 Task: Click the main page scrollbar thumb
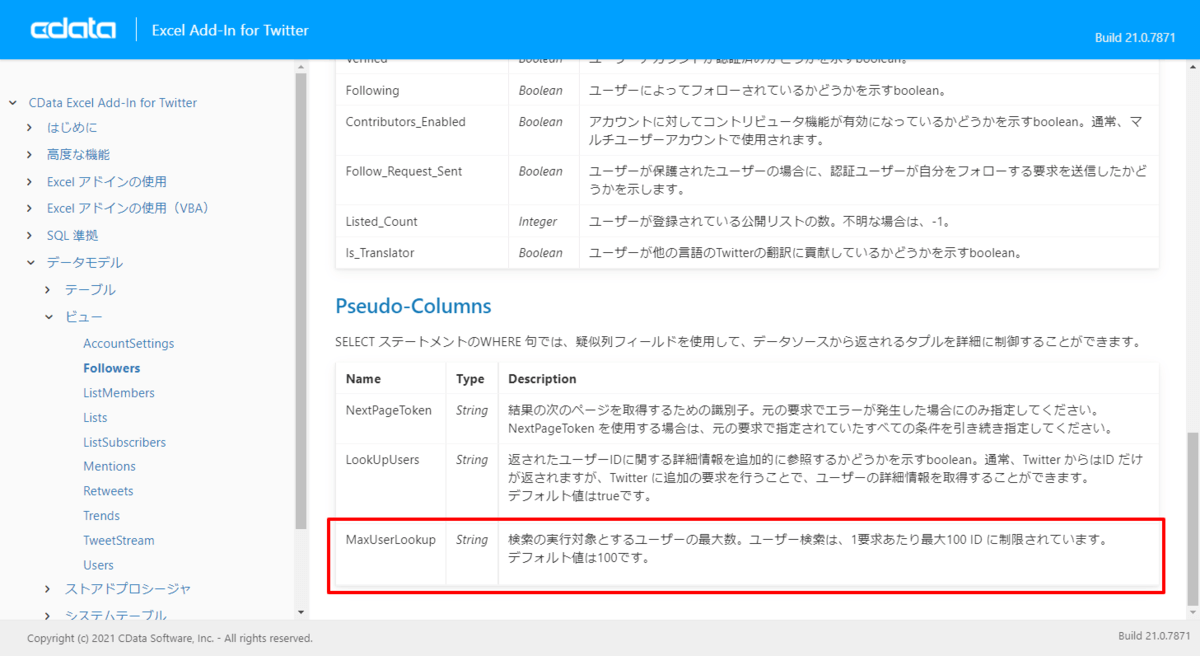pyautogui.click(x=1192, y=517)
